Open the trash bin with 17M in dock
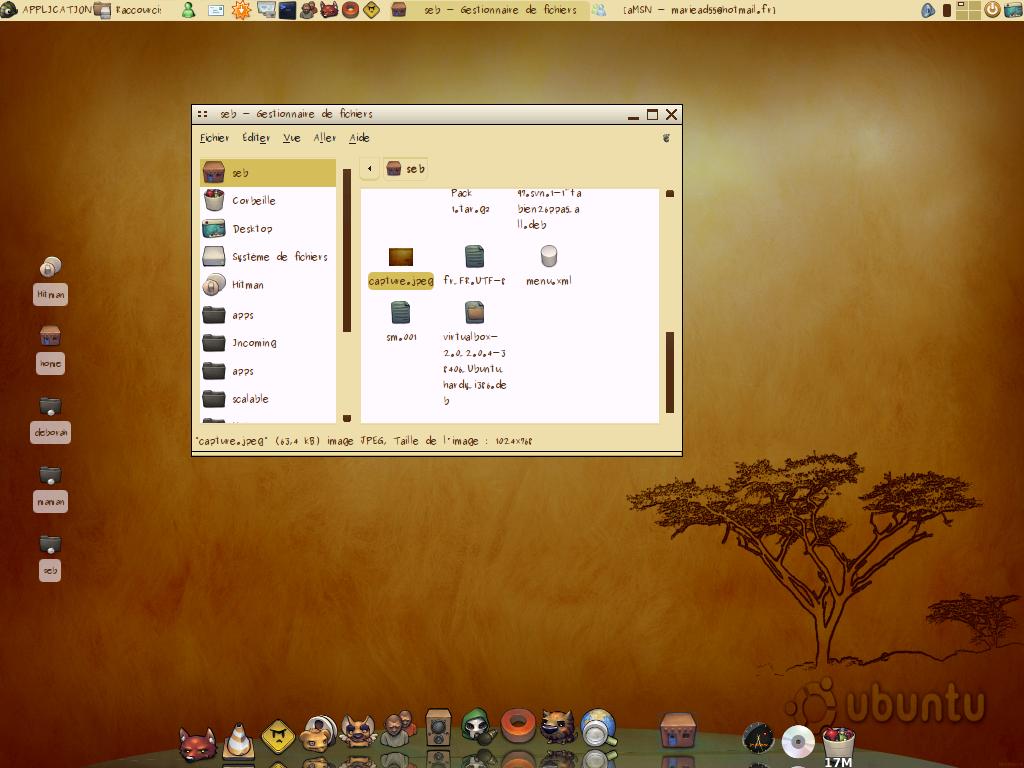Image resolution: width=1024 pixels, height=768 pixels. click(838, 743)
